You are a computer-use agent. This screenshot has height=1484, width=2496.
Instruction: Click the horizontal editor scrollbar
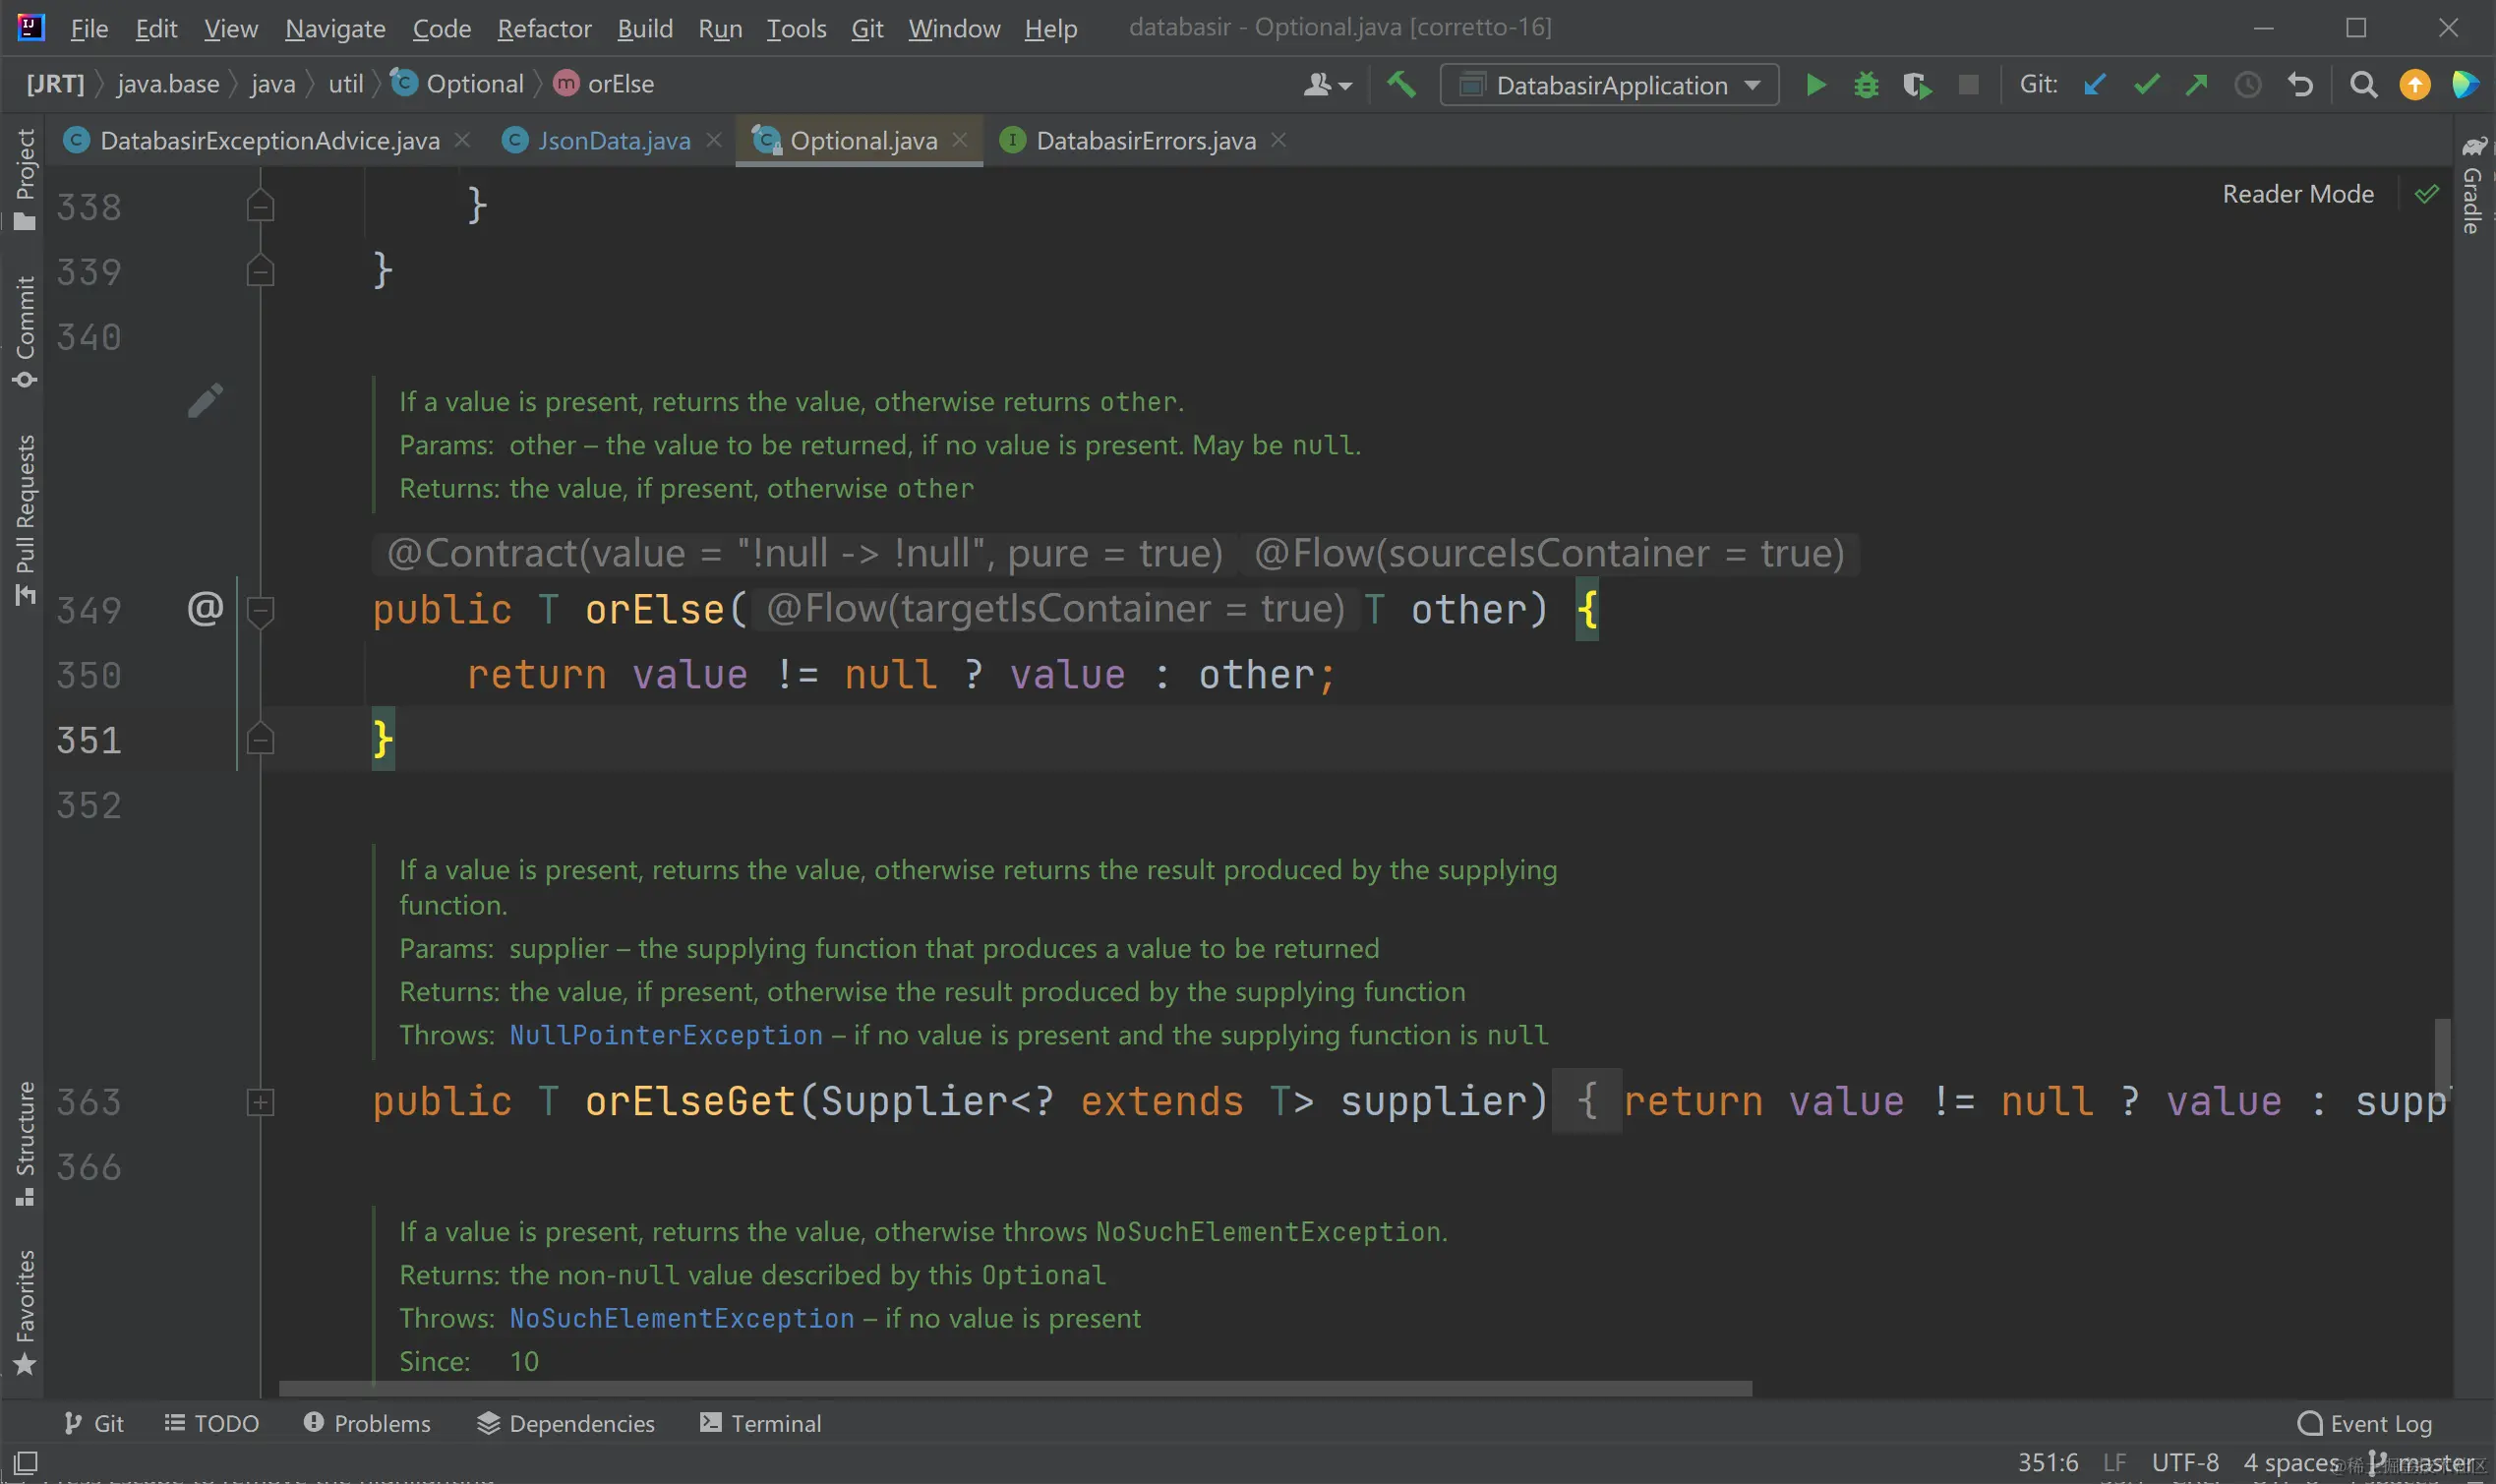pyautogui.click(x=1014, y=1388)
